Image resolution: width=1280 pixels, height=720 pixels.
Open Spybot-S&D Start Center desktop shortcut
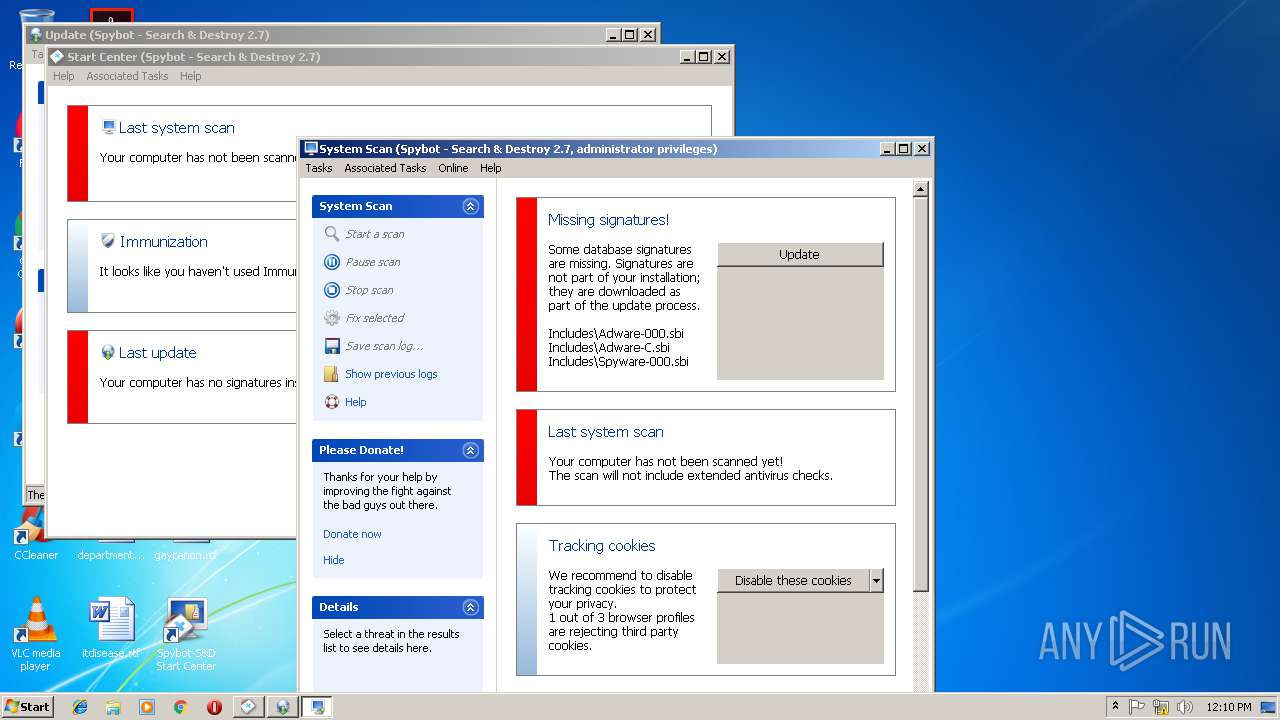click(x=186, y=634)
